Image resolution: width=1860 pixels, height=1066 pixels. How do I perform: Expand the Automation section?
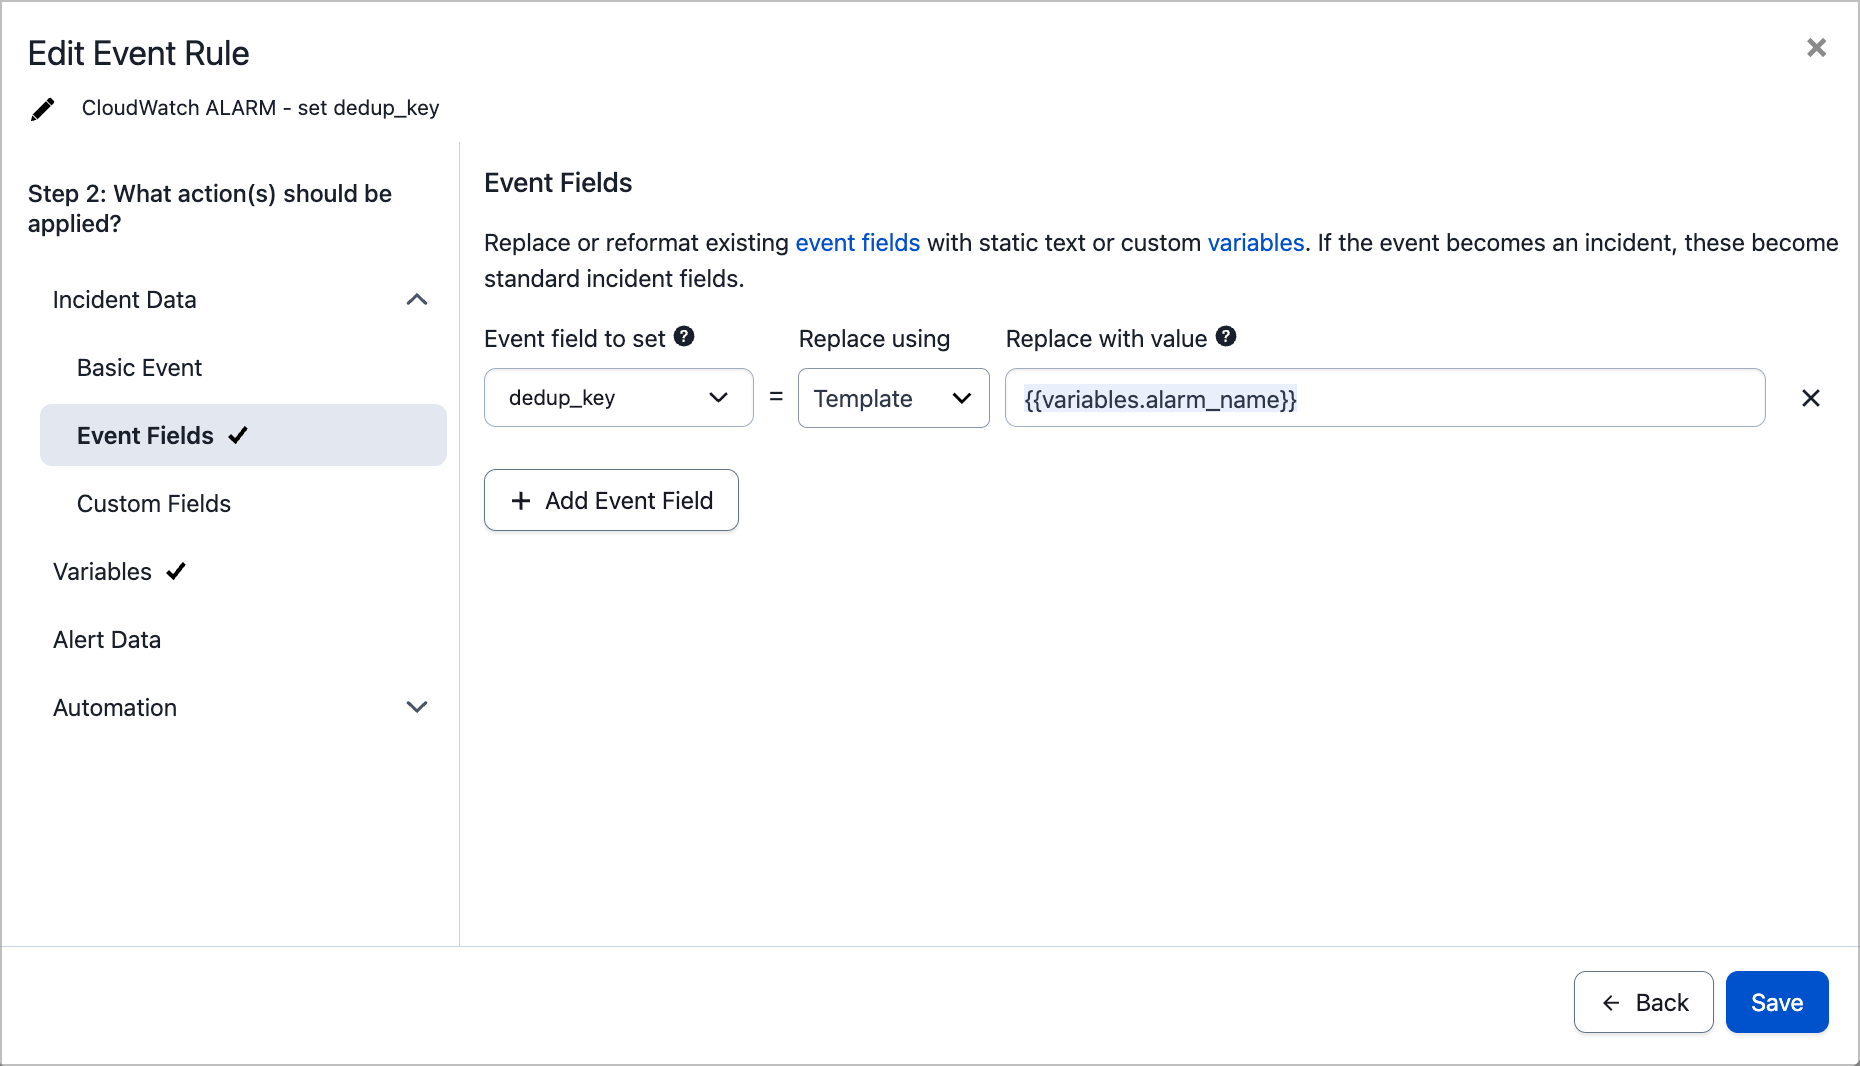[417, 708]
